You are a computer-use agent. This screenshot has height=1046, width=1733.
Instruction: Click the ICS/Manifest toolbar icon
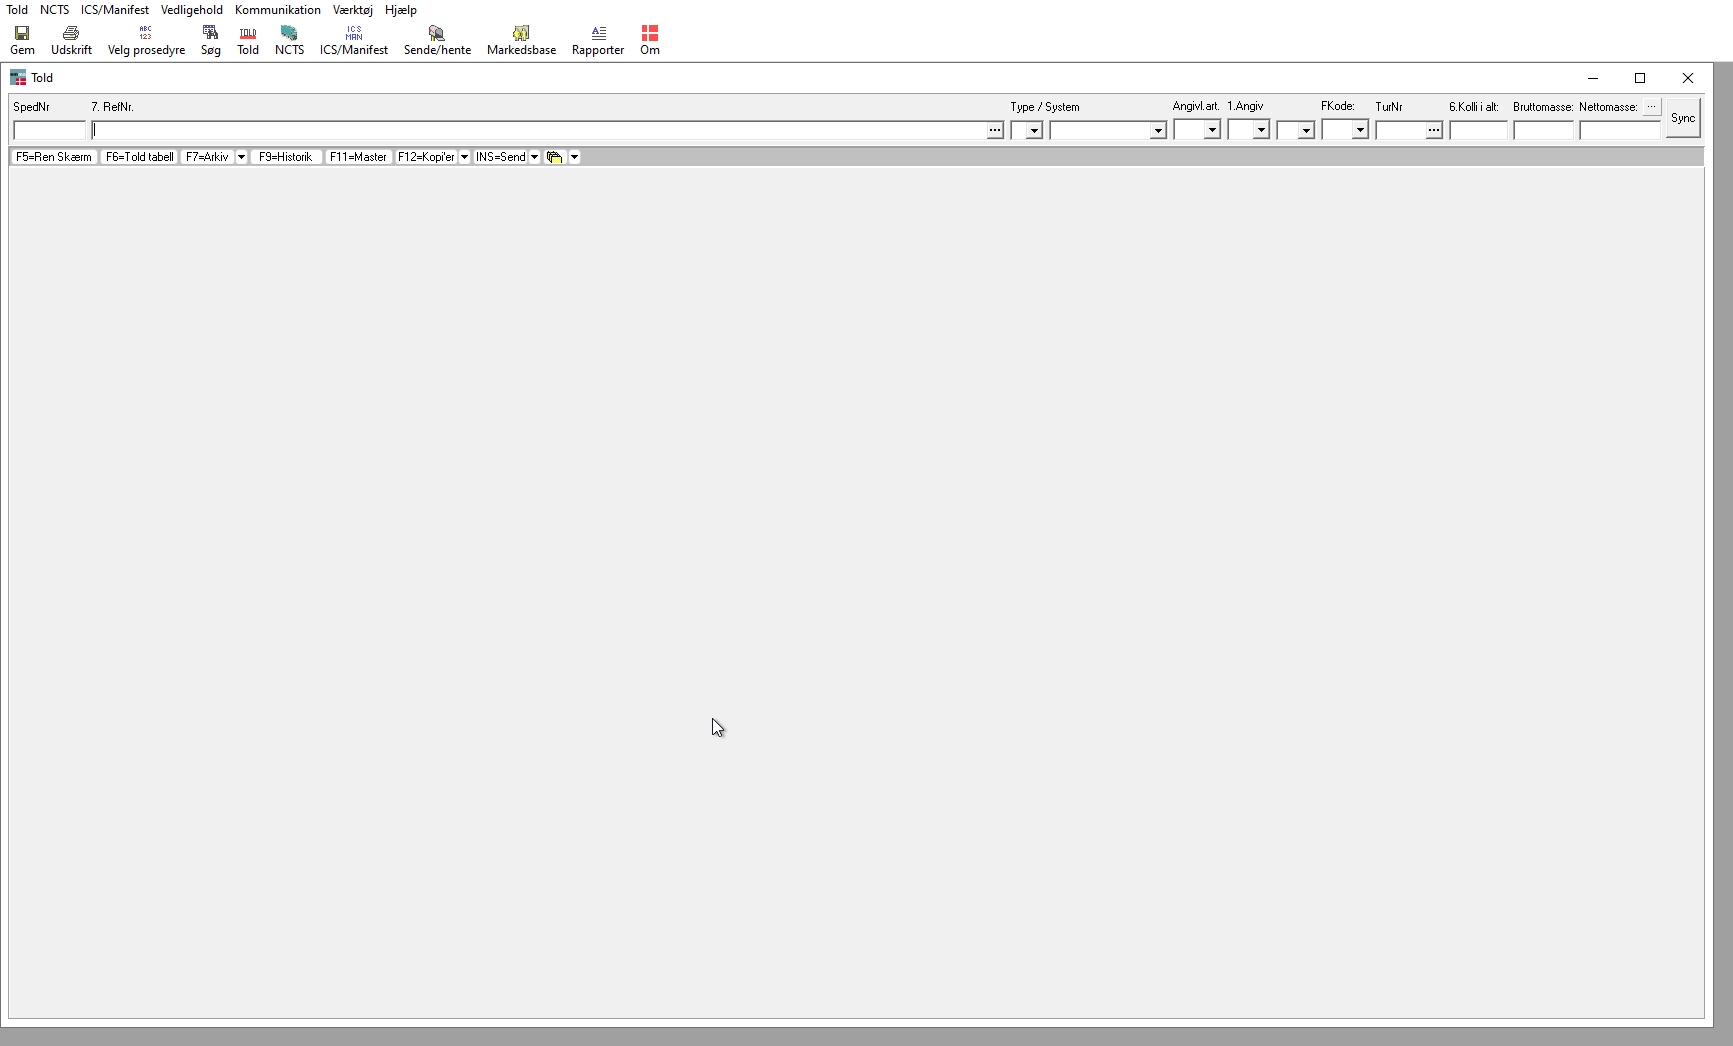click(354, 33)
